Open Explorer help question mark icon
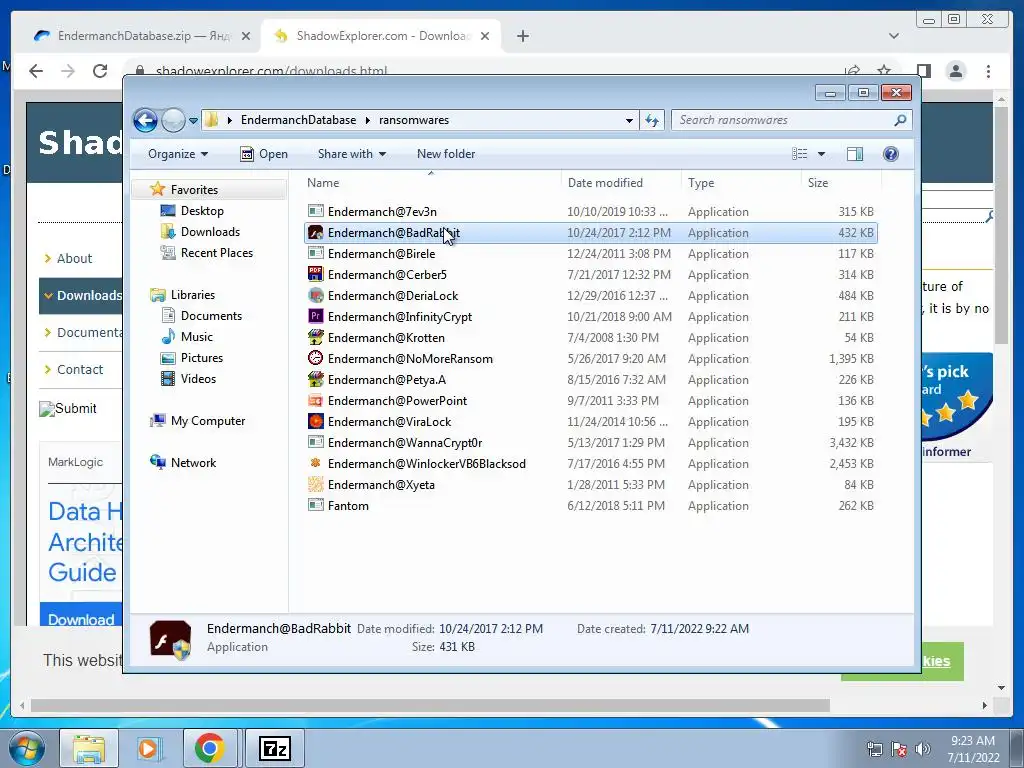This screenshot has width=1024, height=768. [890, 153]
